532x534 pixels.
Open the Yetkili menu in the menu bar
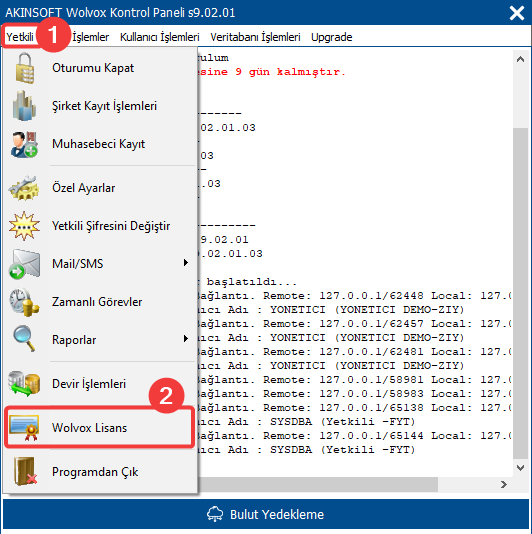[20, 37]
